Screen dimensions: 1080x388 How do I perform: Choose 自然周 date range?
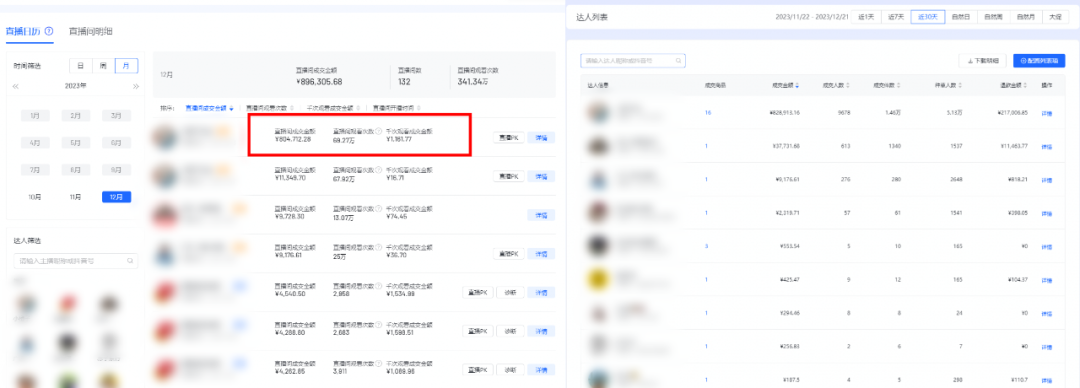(993, 17)
